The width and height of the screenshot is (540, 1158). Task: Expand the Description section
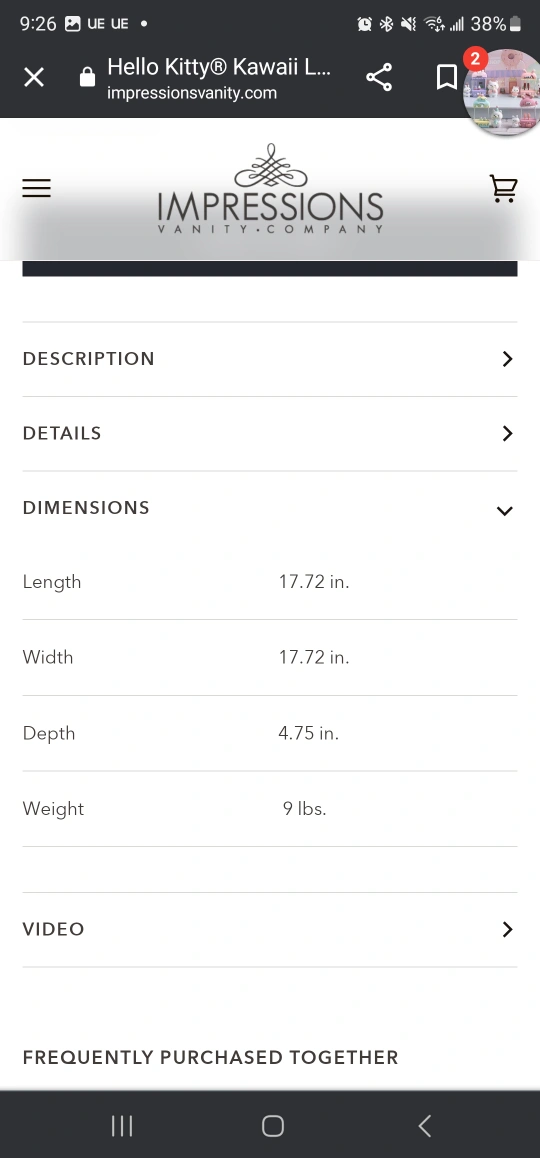[x=270, y=359]
